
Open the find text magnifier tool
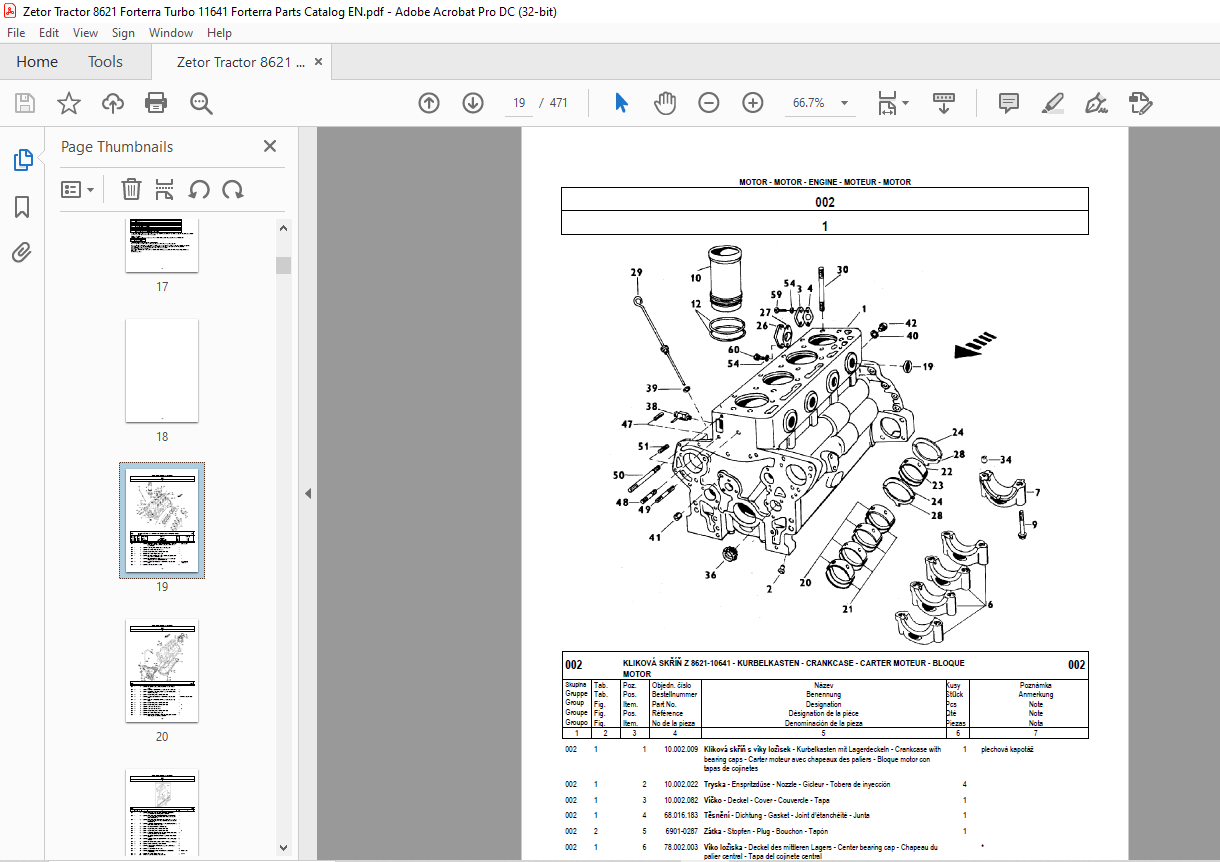point(201,103)
